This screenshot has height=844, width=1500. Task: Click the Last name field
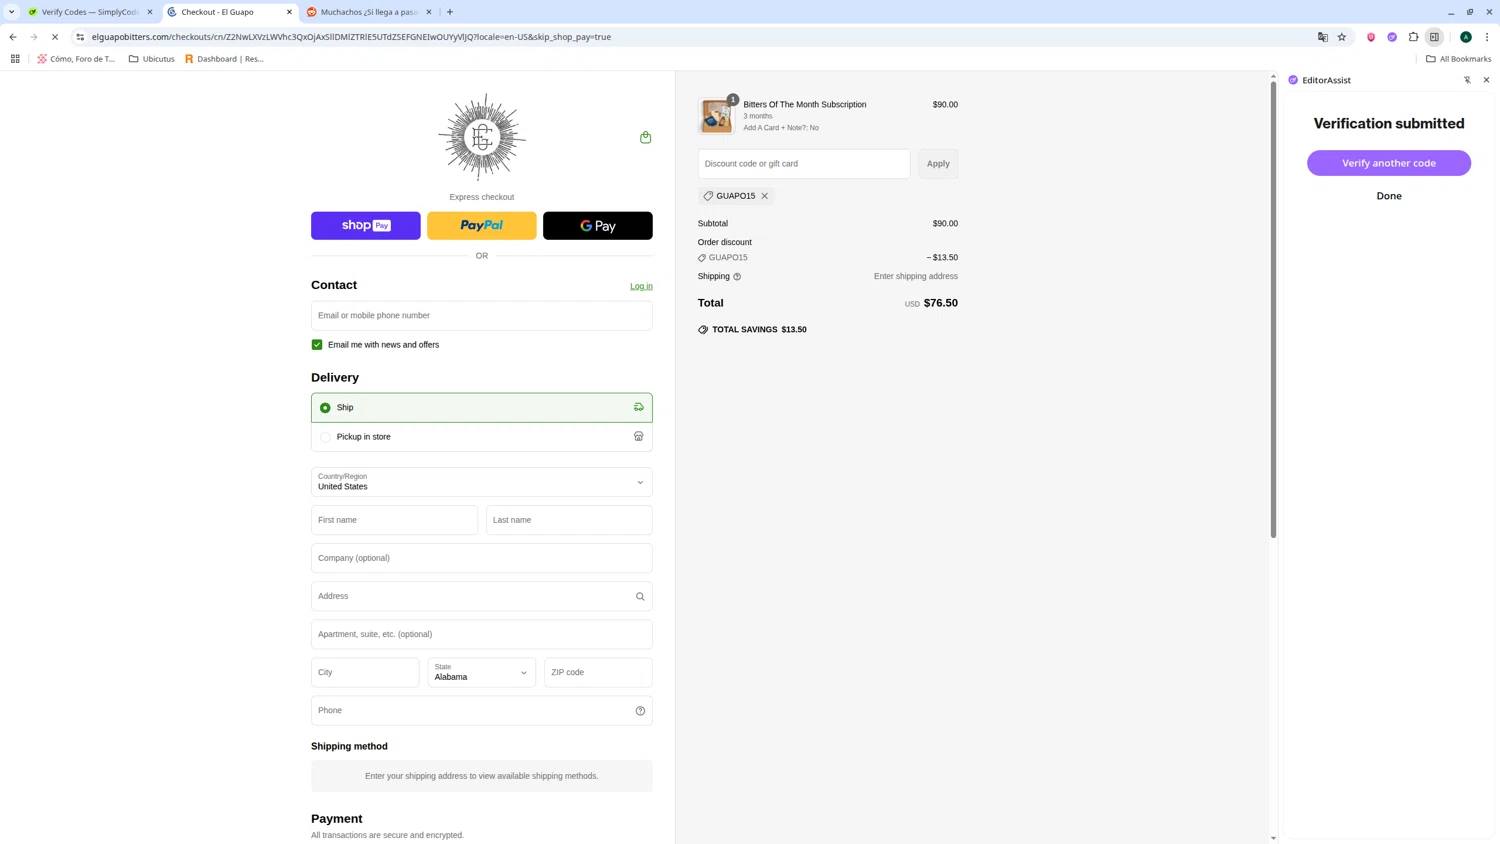point(569,520)
